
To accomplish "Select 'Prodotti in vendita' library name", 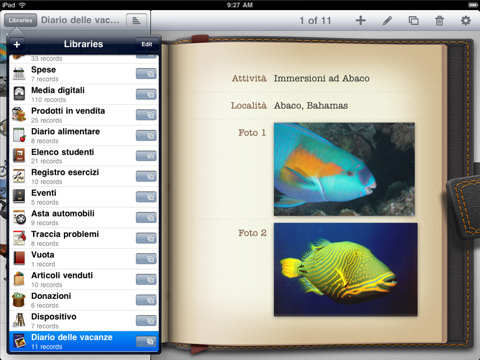I will [x=68, y=111].
